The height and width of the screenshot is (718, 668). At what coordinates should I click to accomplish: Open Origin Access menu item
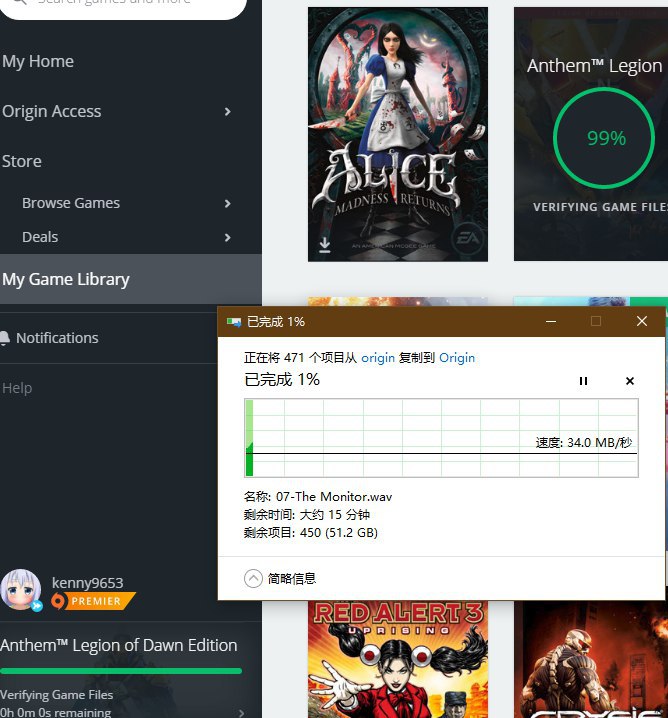click(52, 111)
